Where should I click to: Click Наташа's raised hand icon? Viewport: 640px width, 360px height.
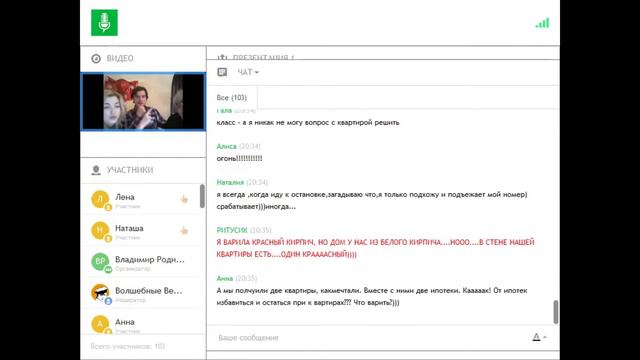(x=184, y=230)
